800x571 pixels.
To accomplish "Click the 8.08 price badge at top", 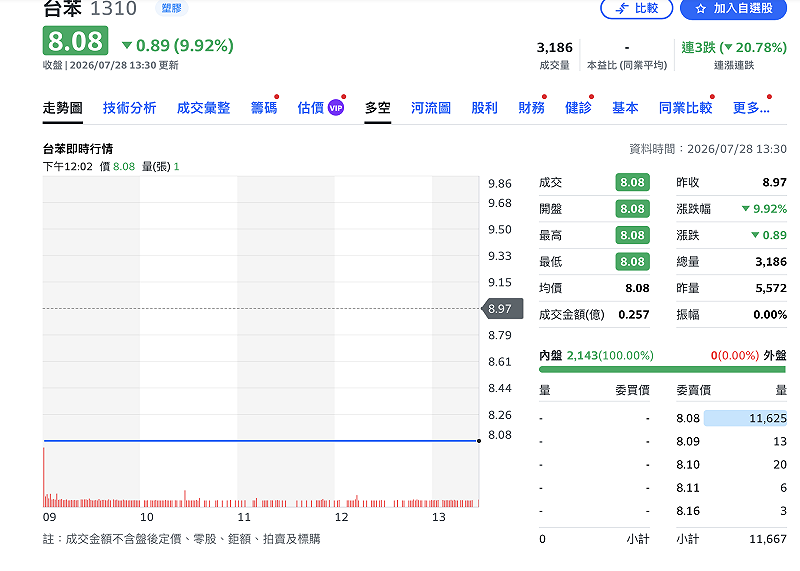I will [x=76, y=41].
